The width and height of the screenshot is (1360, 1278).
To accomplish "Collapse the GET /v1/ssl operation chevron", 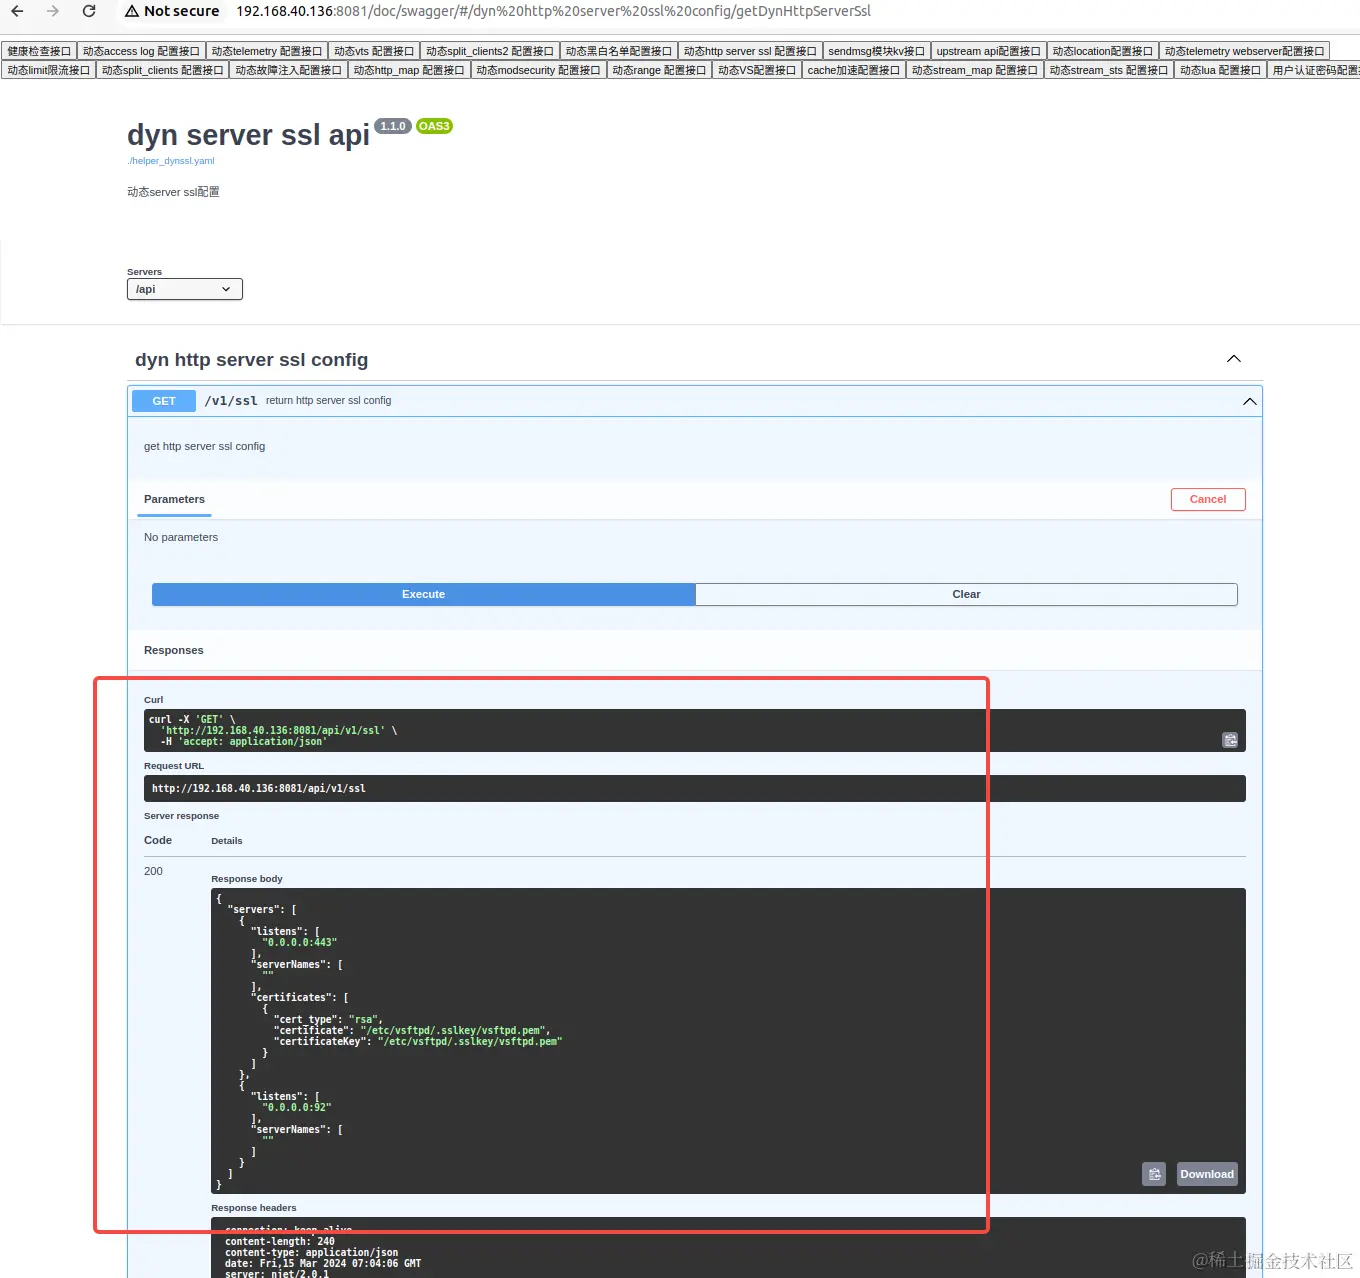I will pyautogui.click(x=1249, y=401).
